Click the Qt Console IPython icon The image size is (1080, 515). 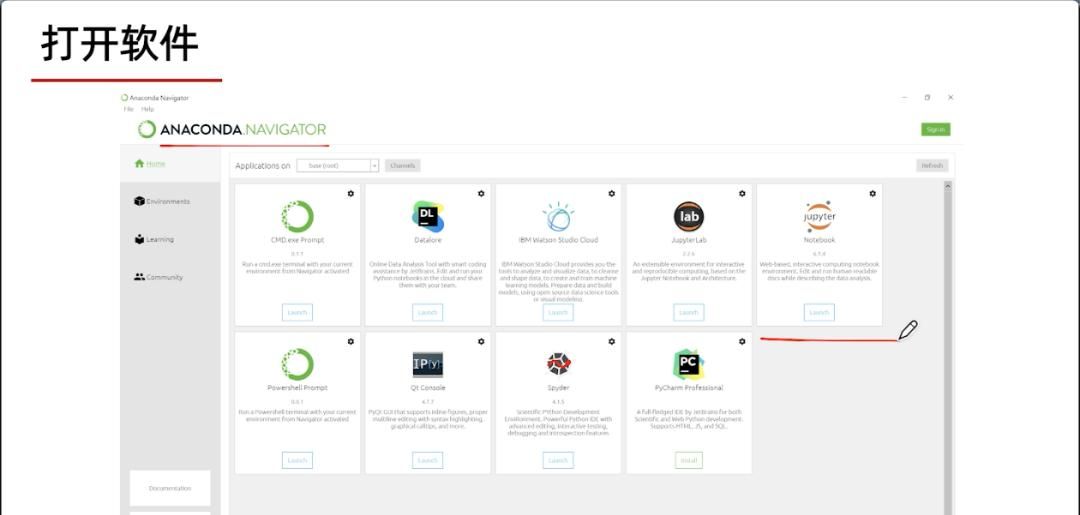tap(428, 365)
